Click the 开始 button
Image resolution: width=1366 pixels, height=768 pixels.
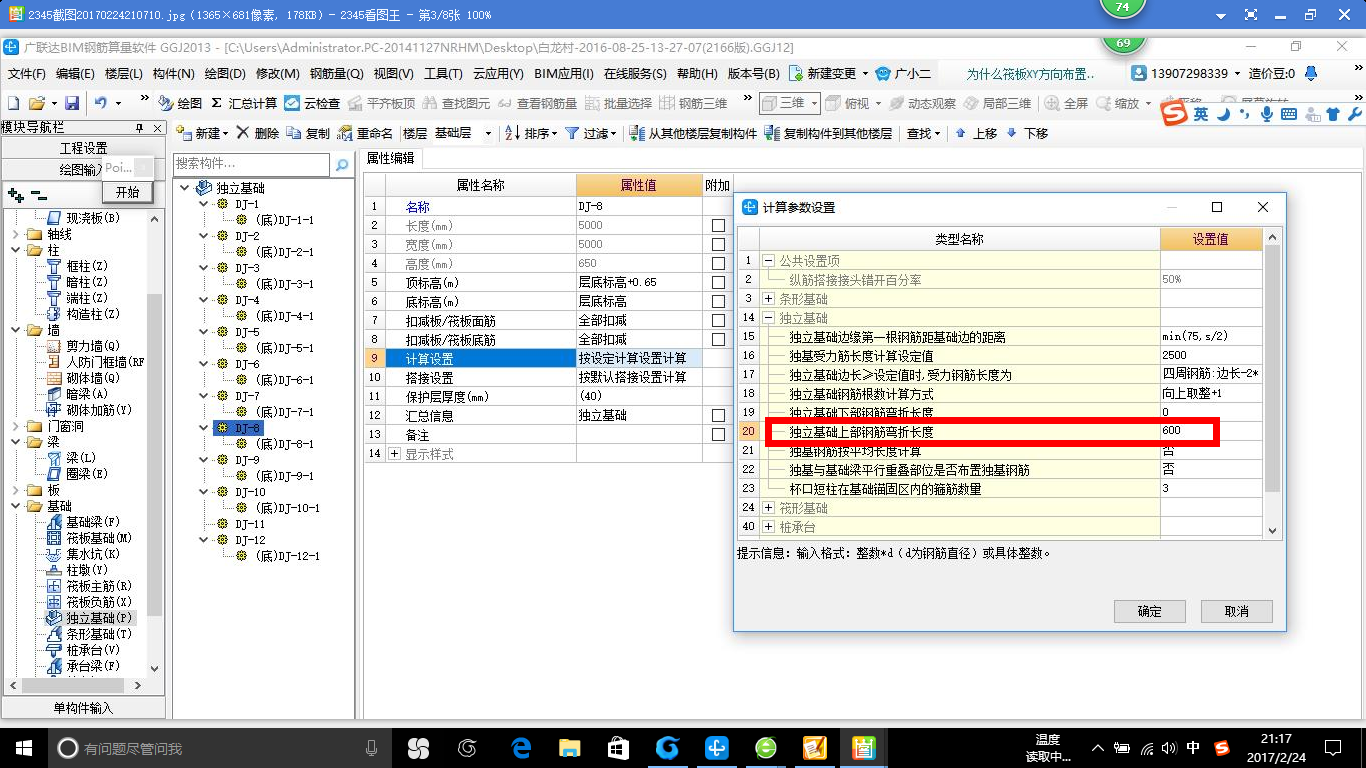coord(128,192)
